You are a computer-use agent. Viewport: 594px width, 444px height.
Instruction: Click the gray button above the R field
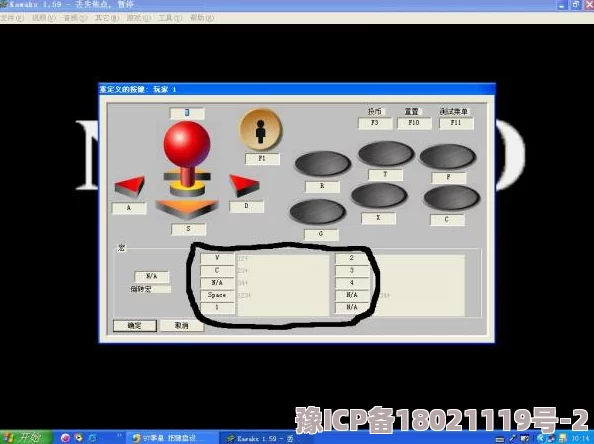322,163
